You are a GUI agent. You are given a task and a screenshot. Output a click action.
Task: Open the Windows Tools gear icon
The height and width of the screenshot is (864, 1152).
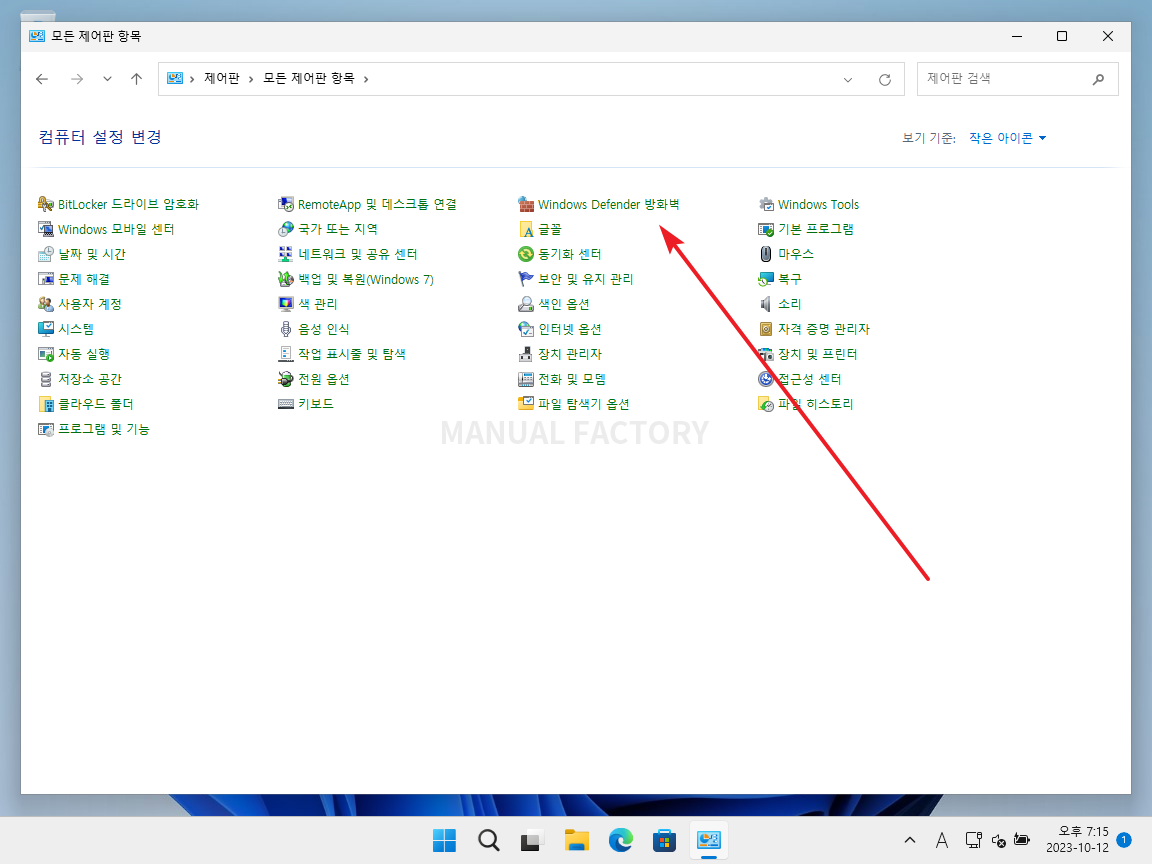pos(766,204)
